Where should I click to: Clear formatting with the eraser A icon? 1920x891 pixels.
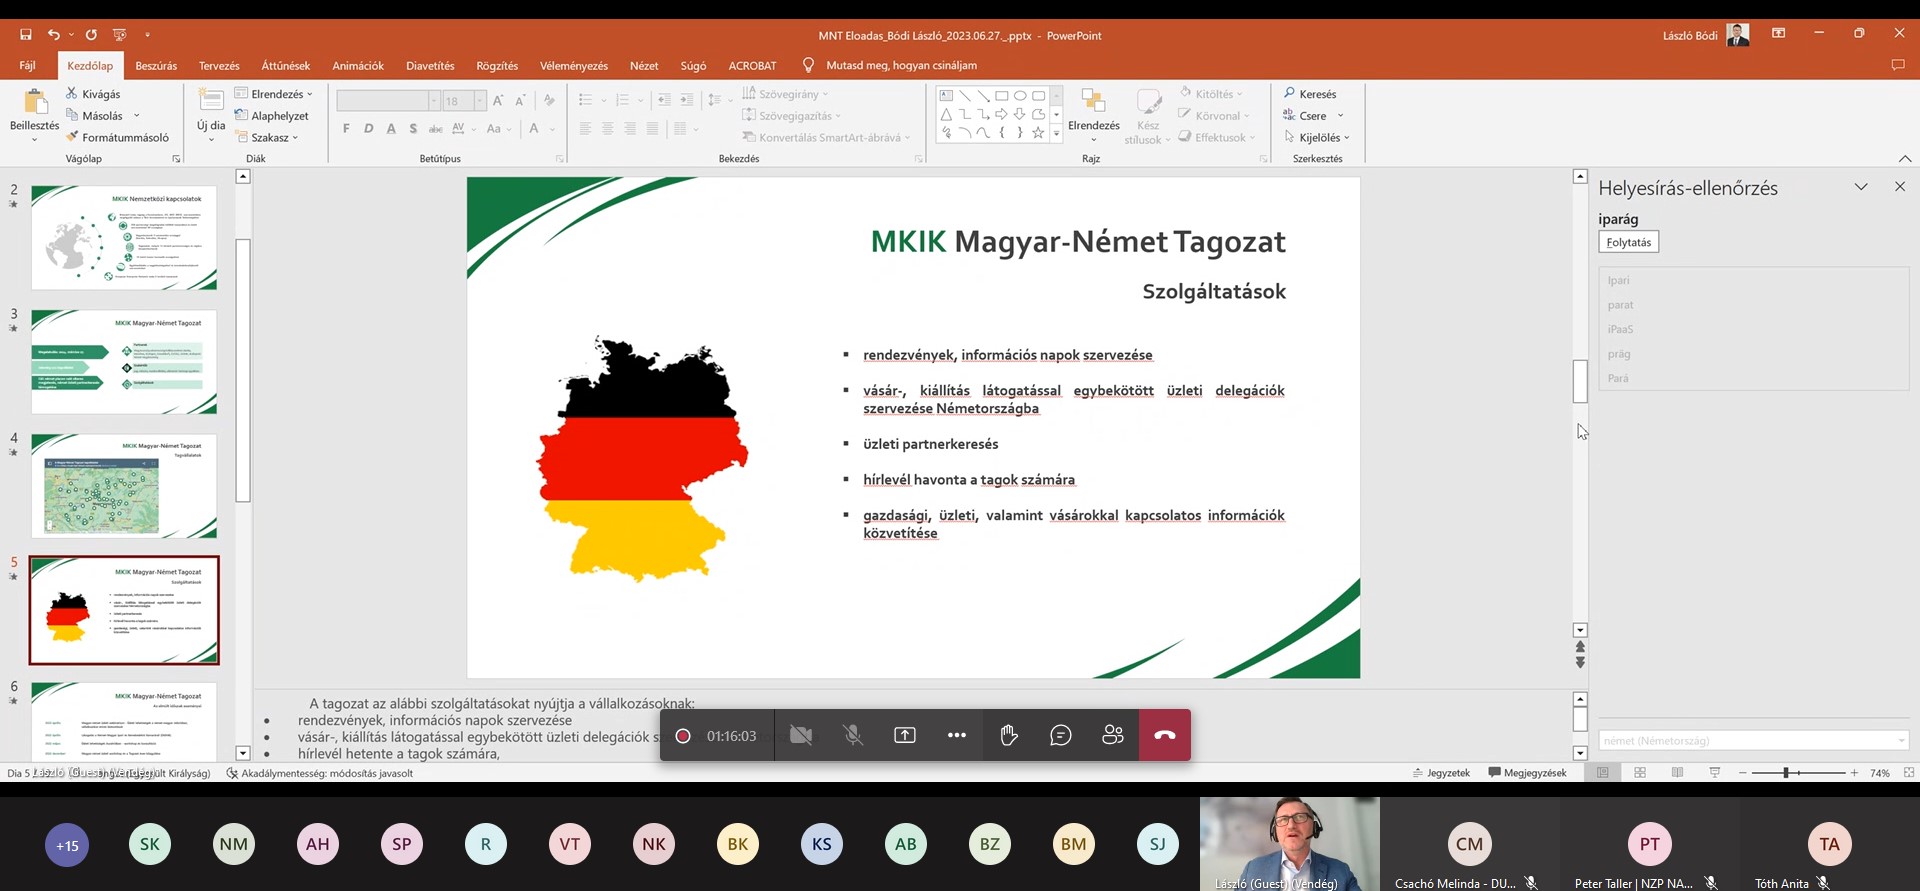point(549,101)
